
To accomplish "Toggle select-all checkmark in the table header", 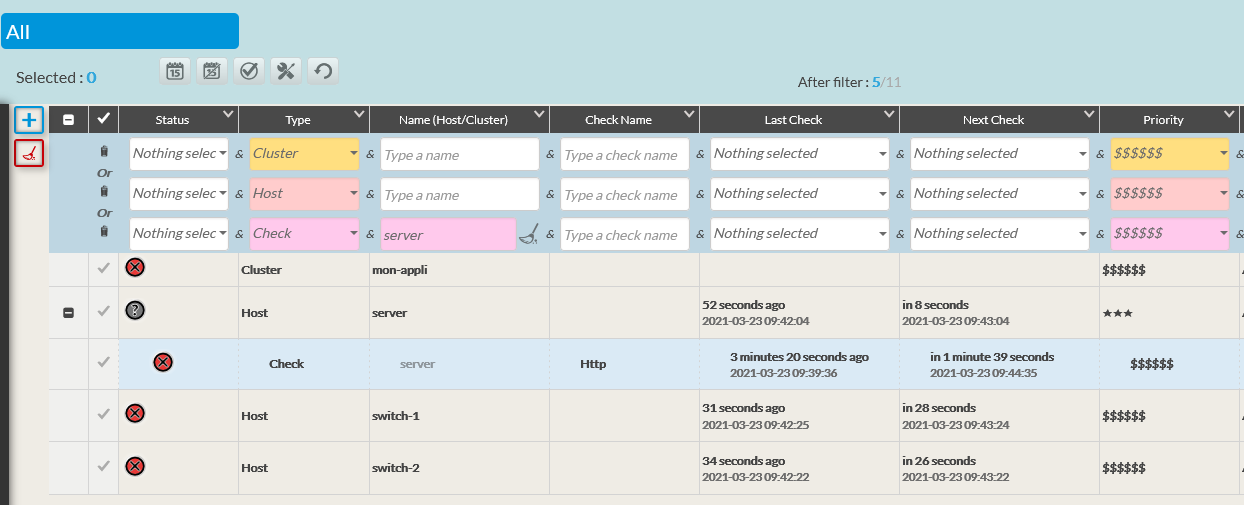I will pyautogui.click(x=103, y=119).
